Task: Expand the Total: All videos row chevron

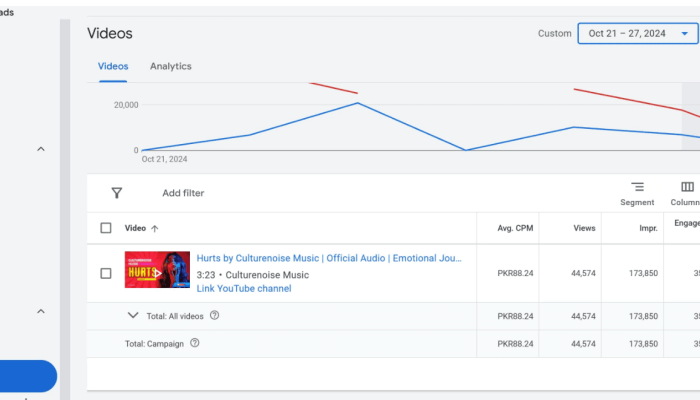Action: pyautogui.click(x=133, y=315)
